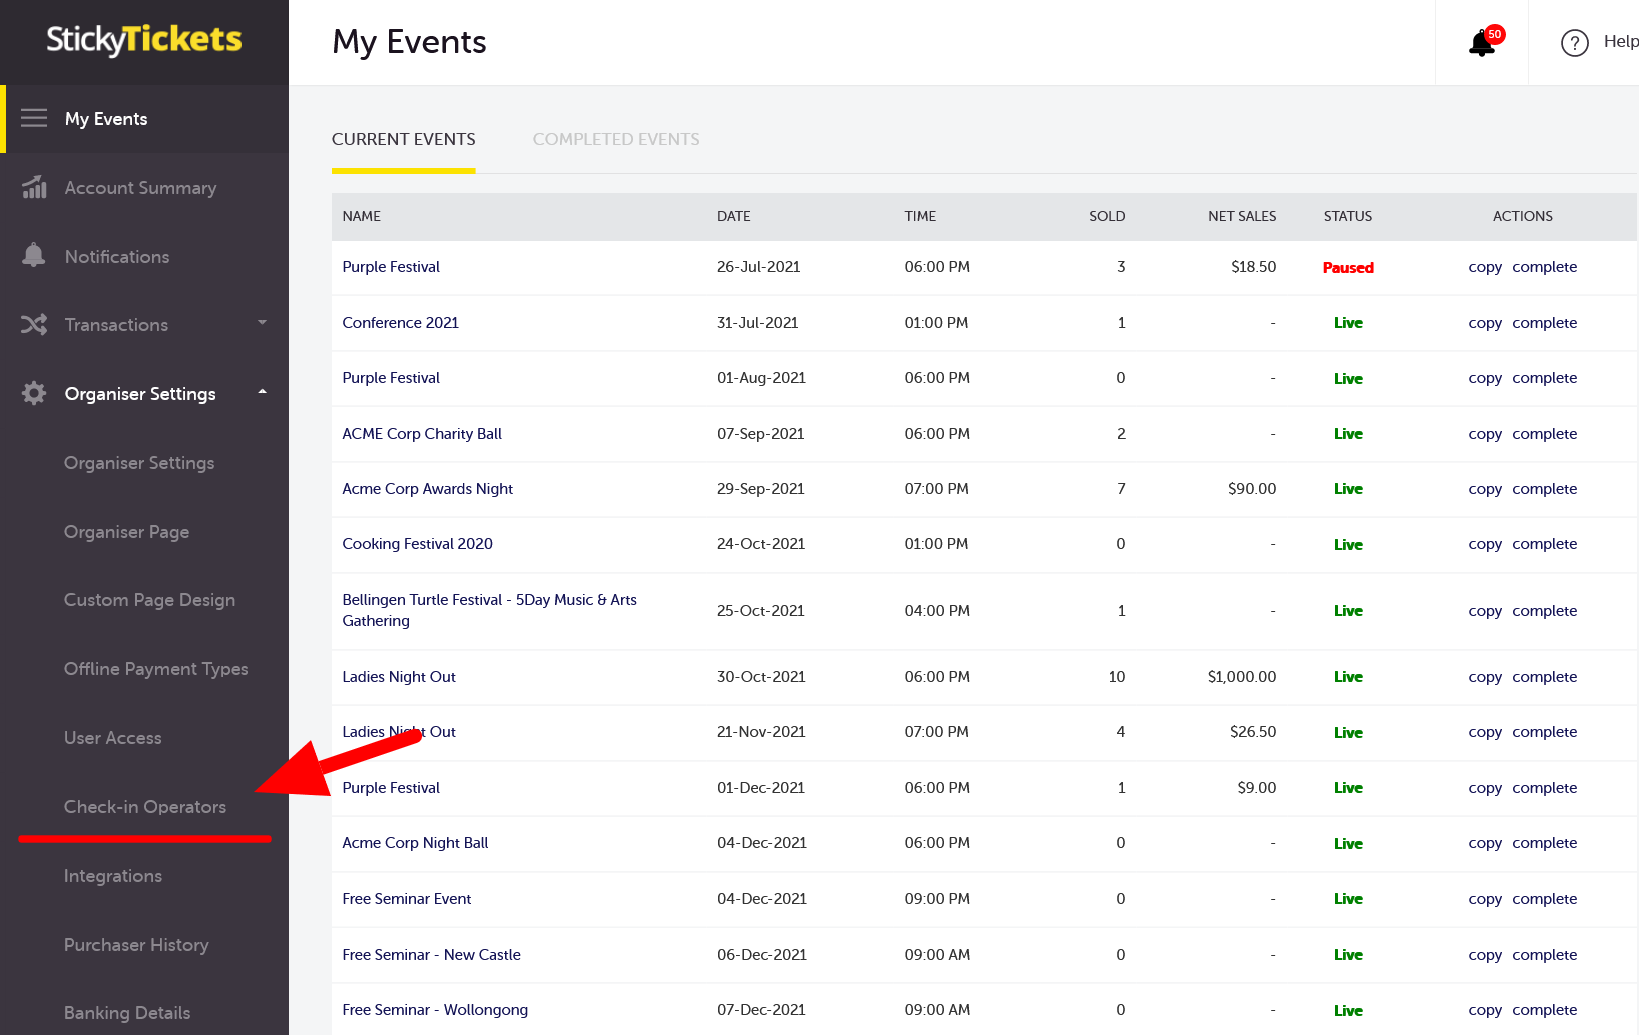Open the Organiser Settings sub-item
The image size is (1639, 1035).
[x=139, y=463]
